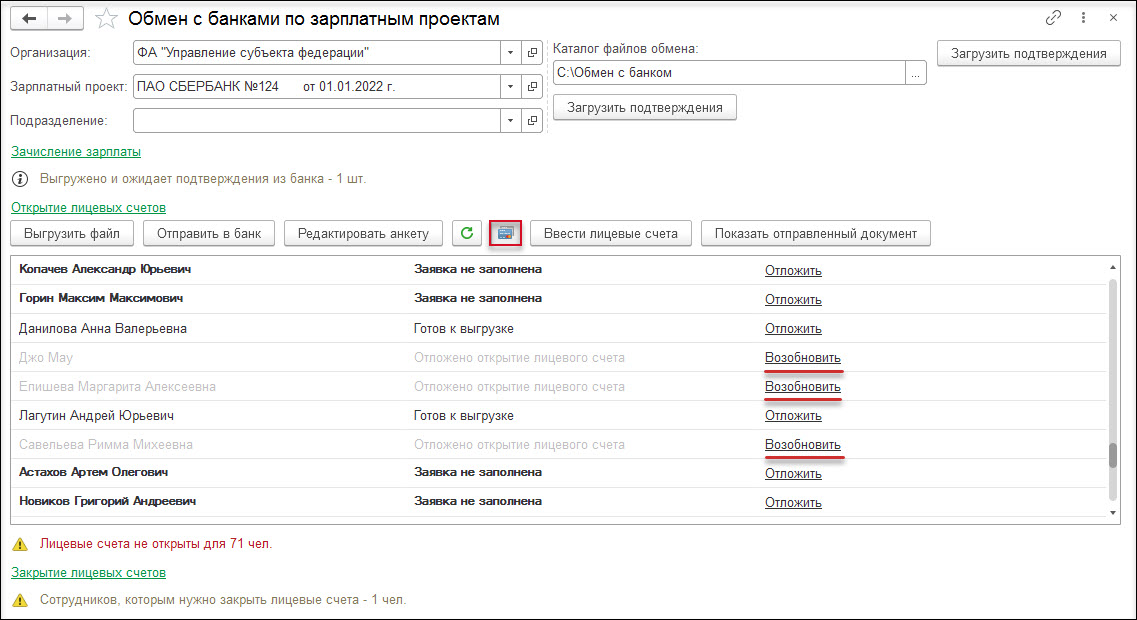
Task: Expand the Зарплатный проект dropdown list
Action: click(510, 87)
